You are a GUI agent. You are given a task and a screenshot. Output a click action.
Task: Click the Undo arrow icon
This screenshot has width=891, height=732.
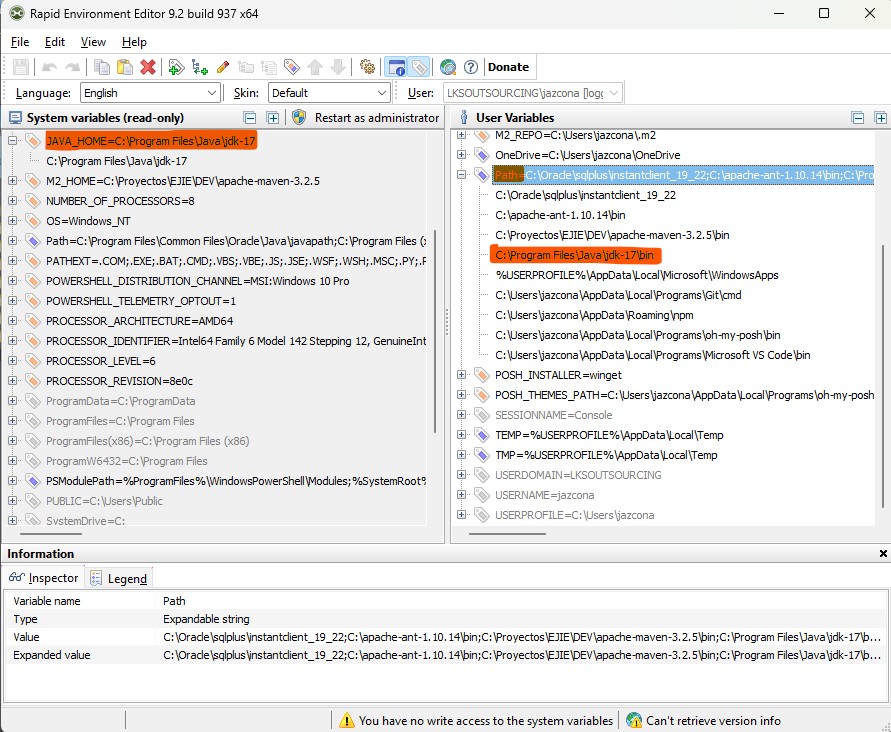(x=49, y=67)
